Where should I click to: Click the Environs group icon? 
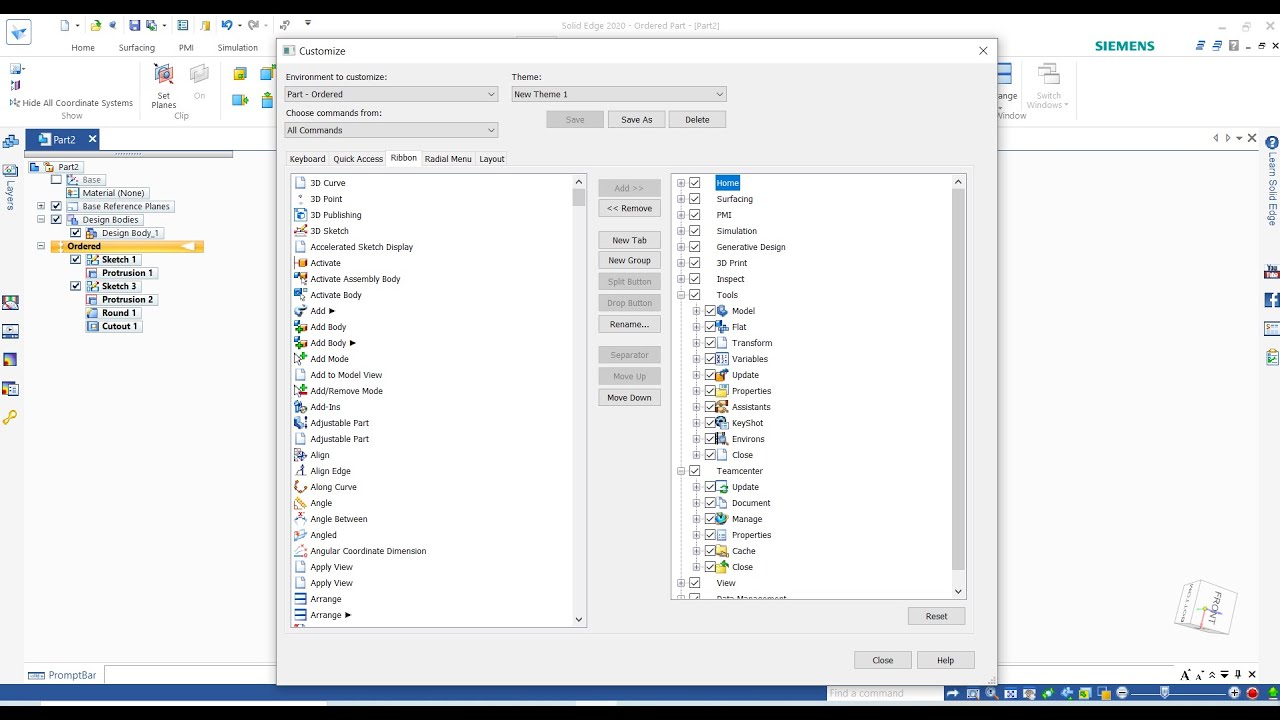[722, 439]
